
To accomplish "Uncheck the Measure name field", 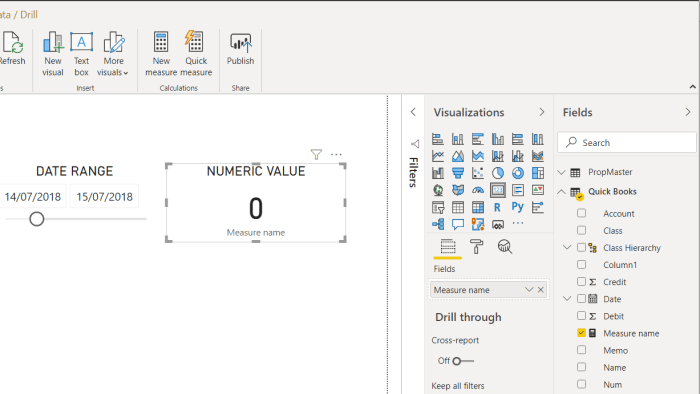I will pos(581,333).
